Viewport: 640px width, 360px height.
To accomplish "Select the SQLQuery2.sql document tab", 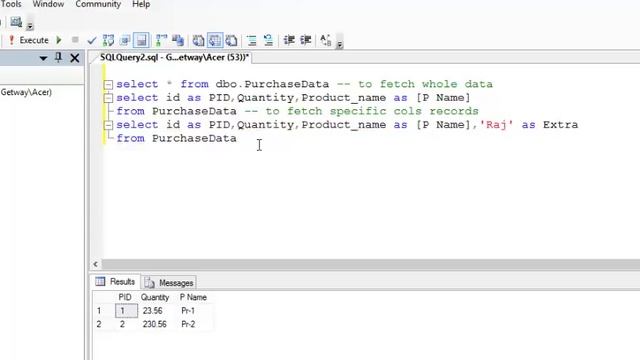I will point(174,58).
